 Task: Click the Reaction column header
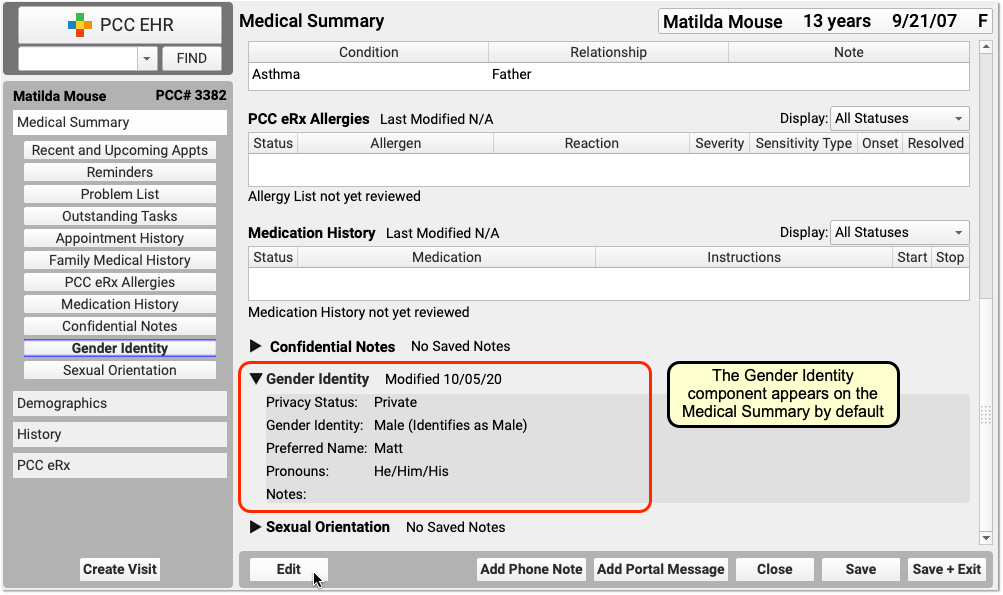[x=592, y=143]
